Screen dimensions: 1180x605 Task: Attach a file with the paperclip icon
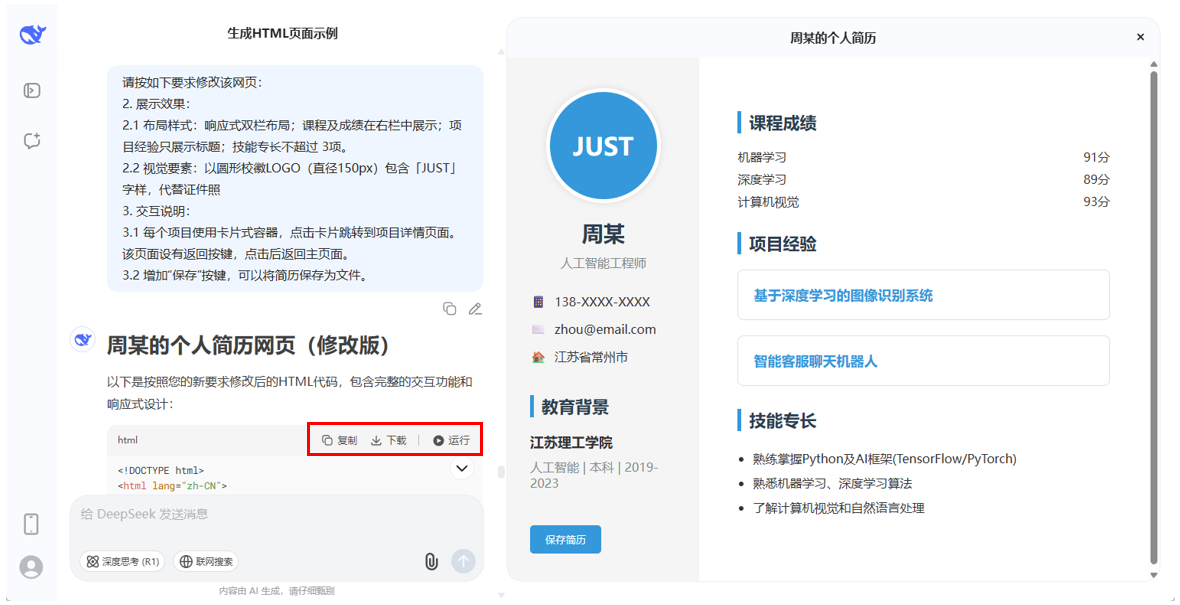[431, 561]
